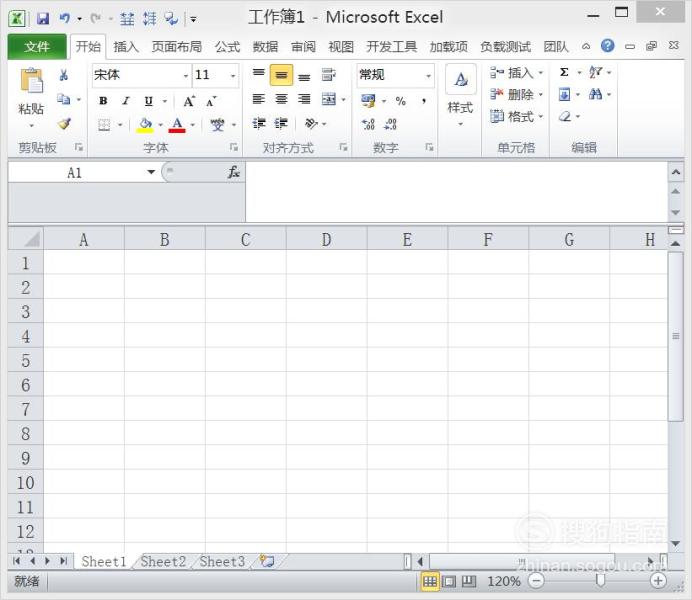This screenshot has height=600, width=692.
Task: Toggle Top Align
Action: pyautogui.click(x=259, y=75)
